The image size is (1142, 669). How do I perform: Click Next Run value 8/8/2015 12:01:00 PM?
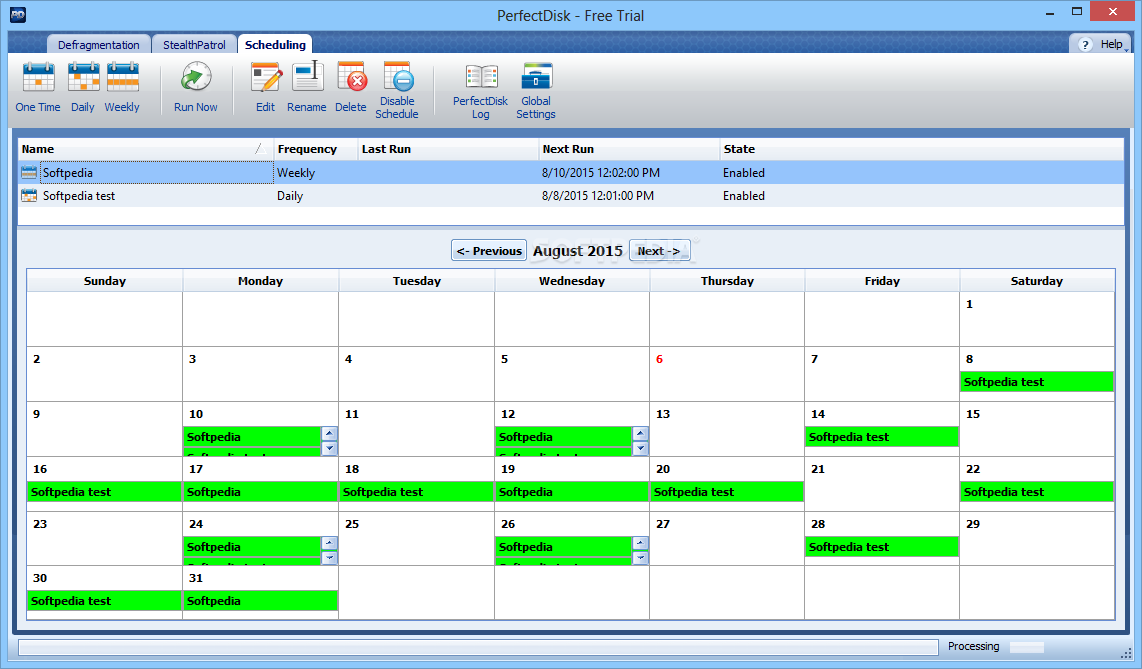(x=598, y=195)
